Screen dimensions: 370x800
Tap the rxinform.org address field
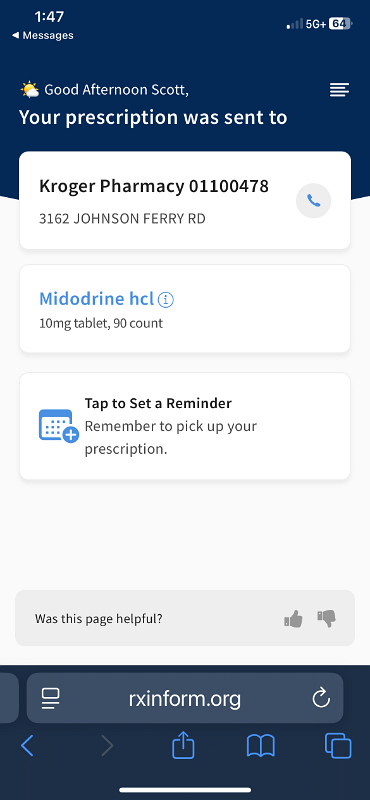pos(185,698)
